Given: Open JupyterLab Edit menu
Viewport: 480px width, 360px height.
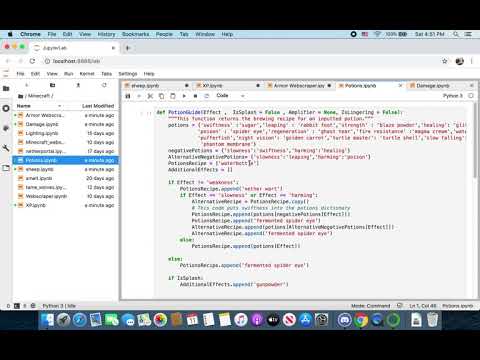Looking at the screenshot, I should tap(35, 74).
